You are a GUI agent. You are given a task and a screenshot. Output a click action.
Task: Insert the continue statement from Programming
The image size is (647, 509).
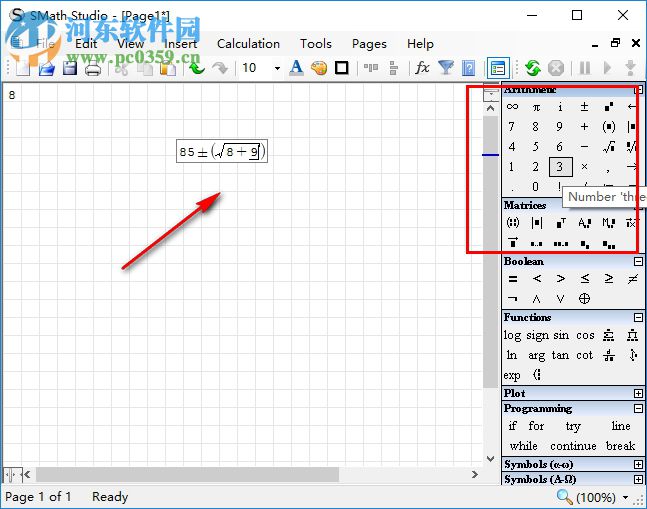pyautogui.click(x=573, y=446)
